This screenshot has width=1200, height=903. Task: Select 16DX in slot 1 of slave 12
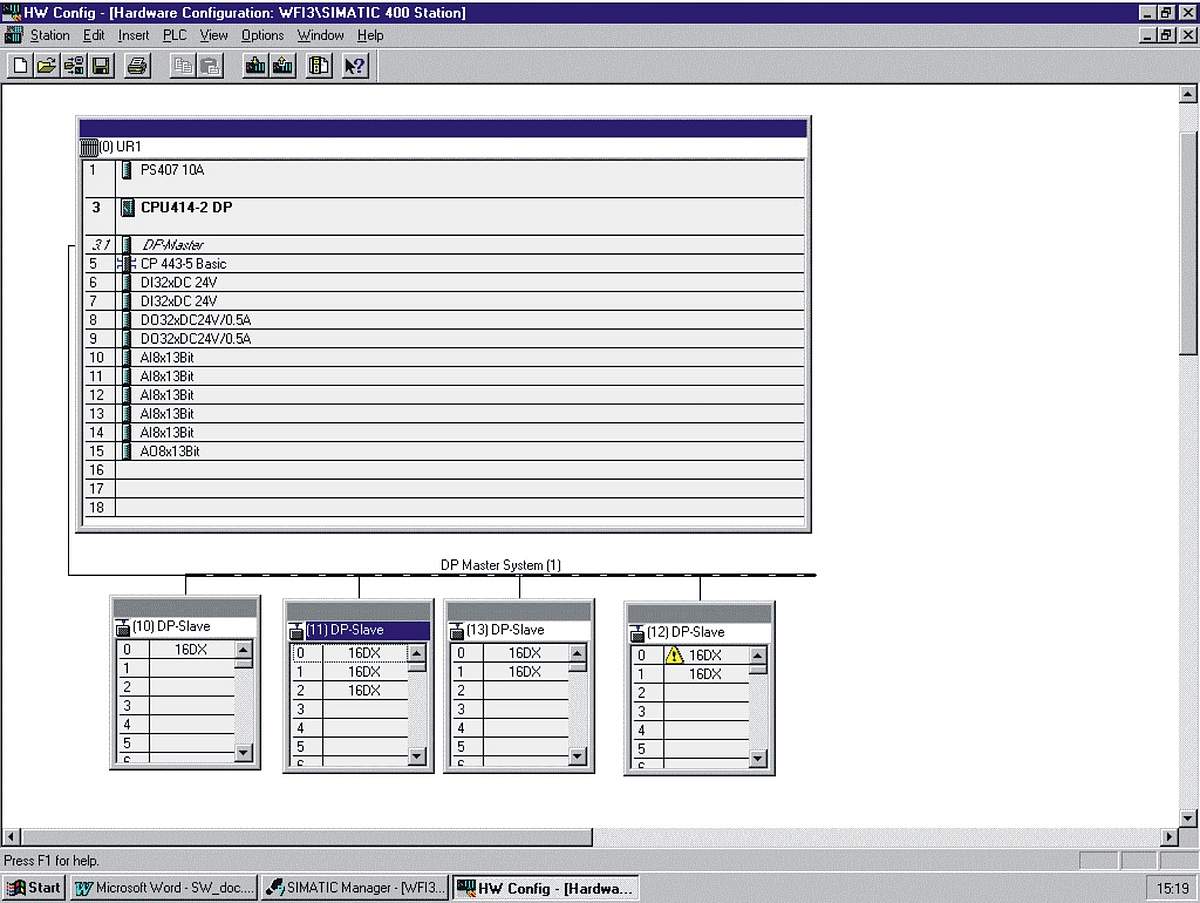[x=705, y=675]
